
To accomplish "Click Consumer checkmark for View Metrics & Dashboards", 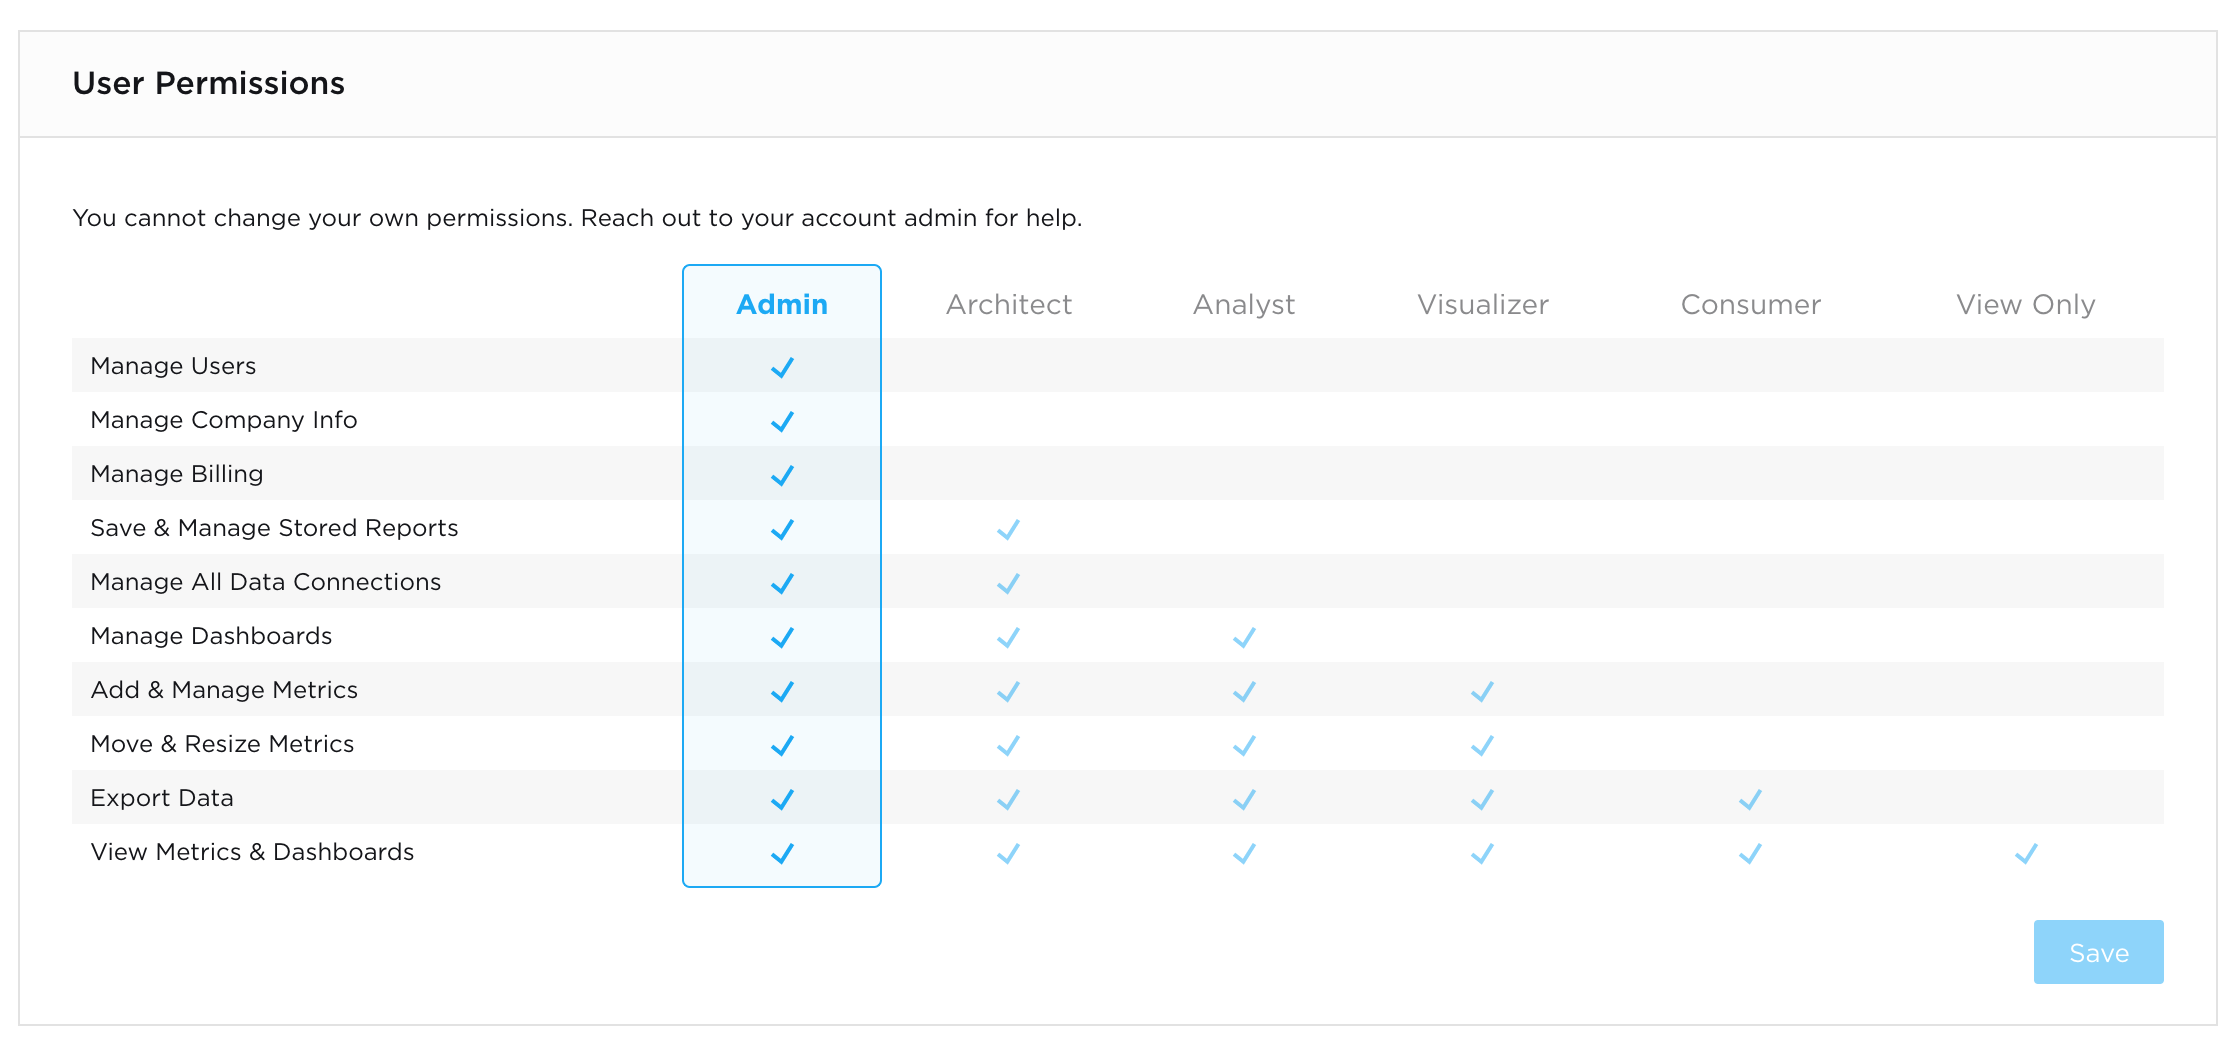I will tap(1750, 853).
